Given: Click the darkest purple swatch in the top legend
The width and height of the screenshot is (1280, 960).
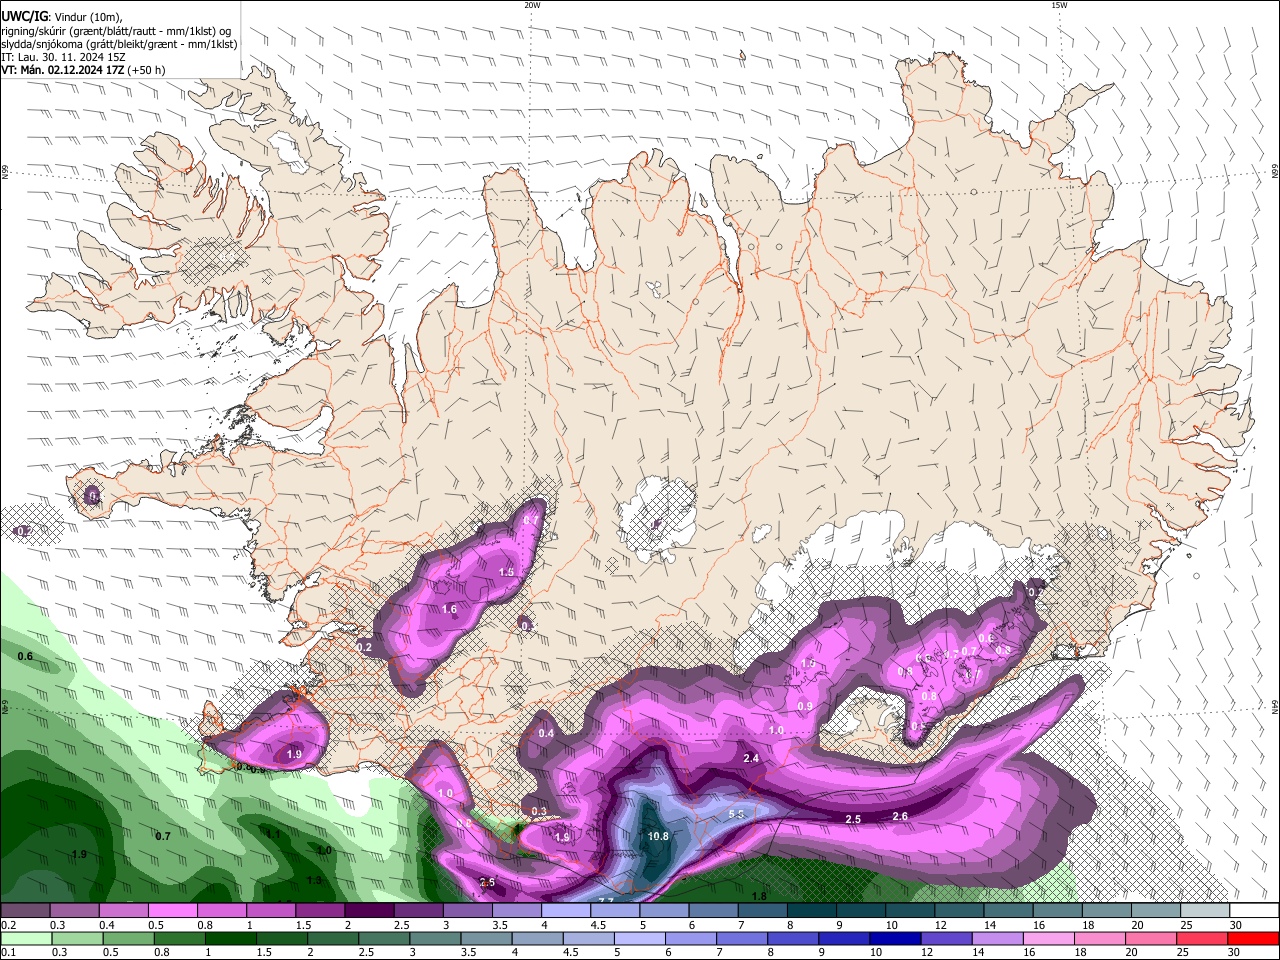Looking at the screenshot, I should click(x=369, y=910).
